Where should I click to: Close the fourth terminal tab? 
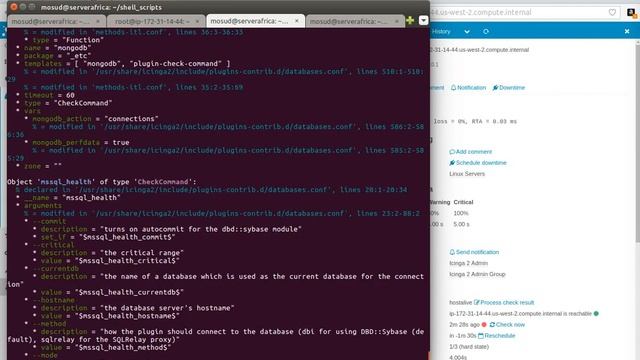tap(397, 21)
